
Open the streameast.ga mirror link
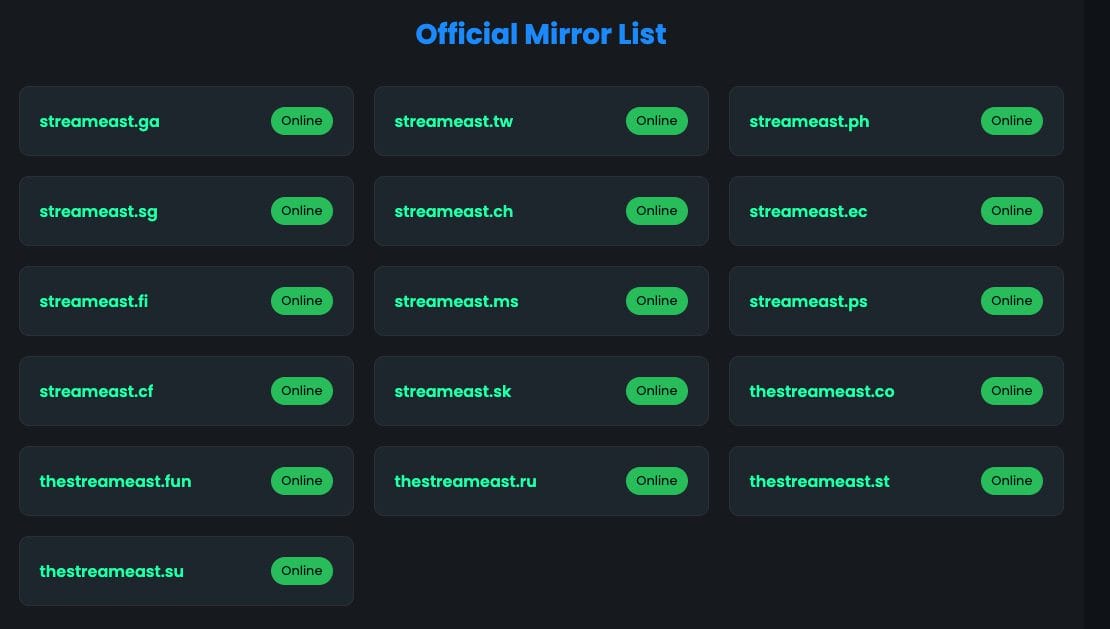[100, 122]
